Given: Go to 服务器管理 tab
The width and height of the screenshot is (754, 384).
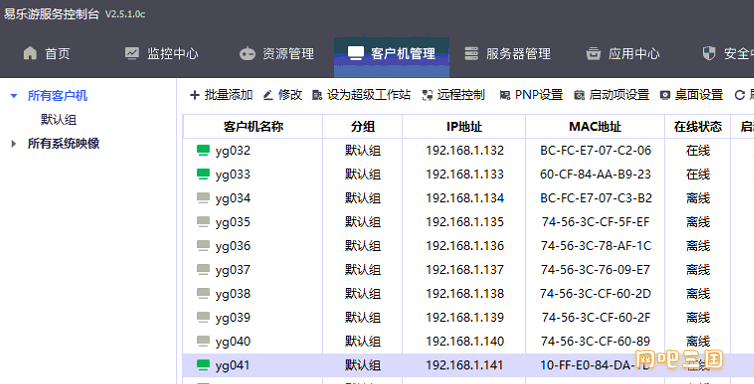Looking at the screenshot, I should click(x=507, y=53).
